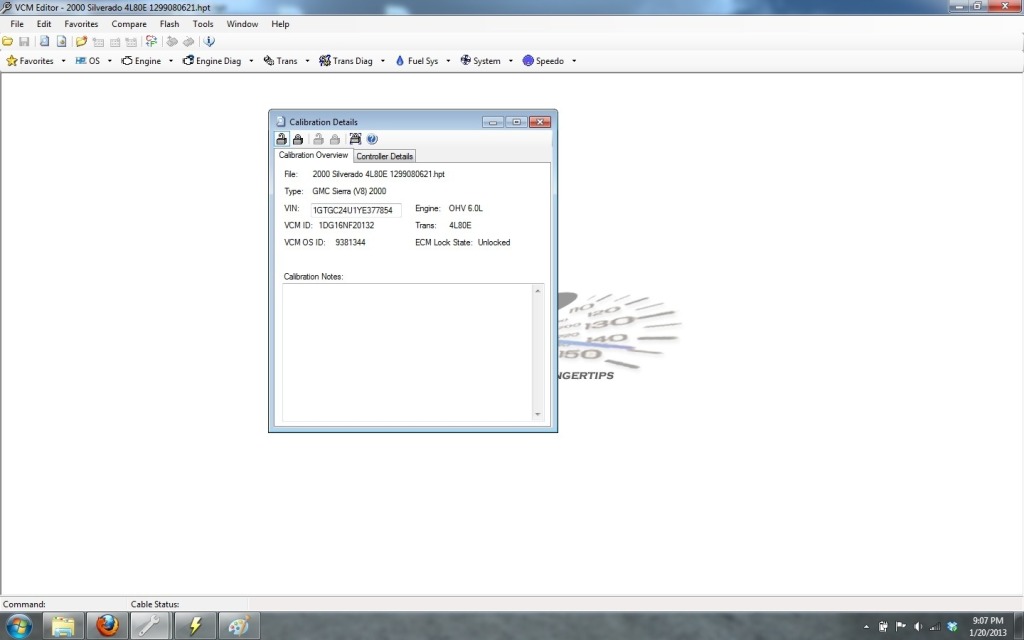The width and height of the screenshot is (1024, 640).
Task: Click the greyed open padlock icon
Action: (318, 139)
